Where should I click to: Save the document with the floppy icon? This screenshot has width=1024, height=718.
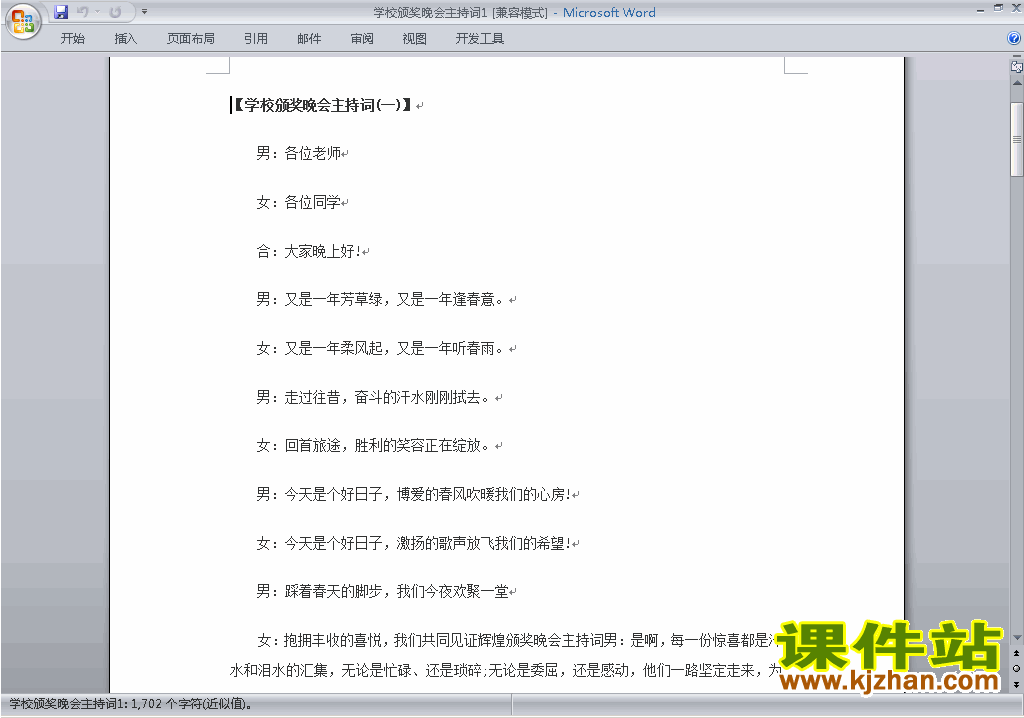click(61, 12)
